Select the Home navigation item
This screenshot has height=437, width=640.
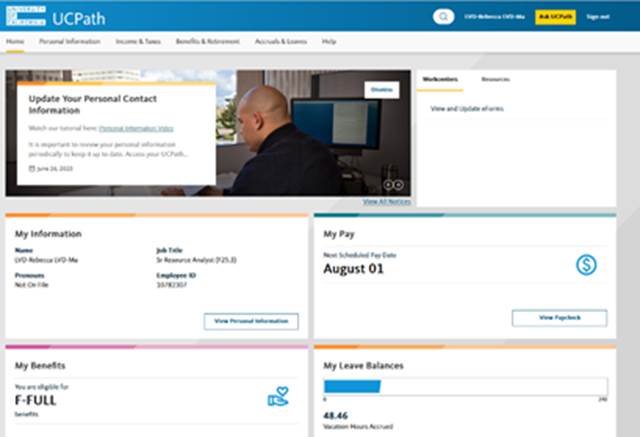pos(15,42)
